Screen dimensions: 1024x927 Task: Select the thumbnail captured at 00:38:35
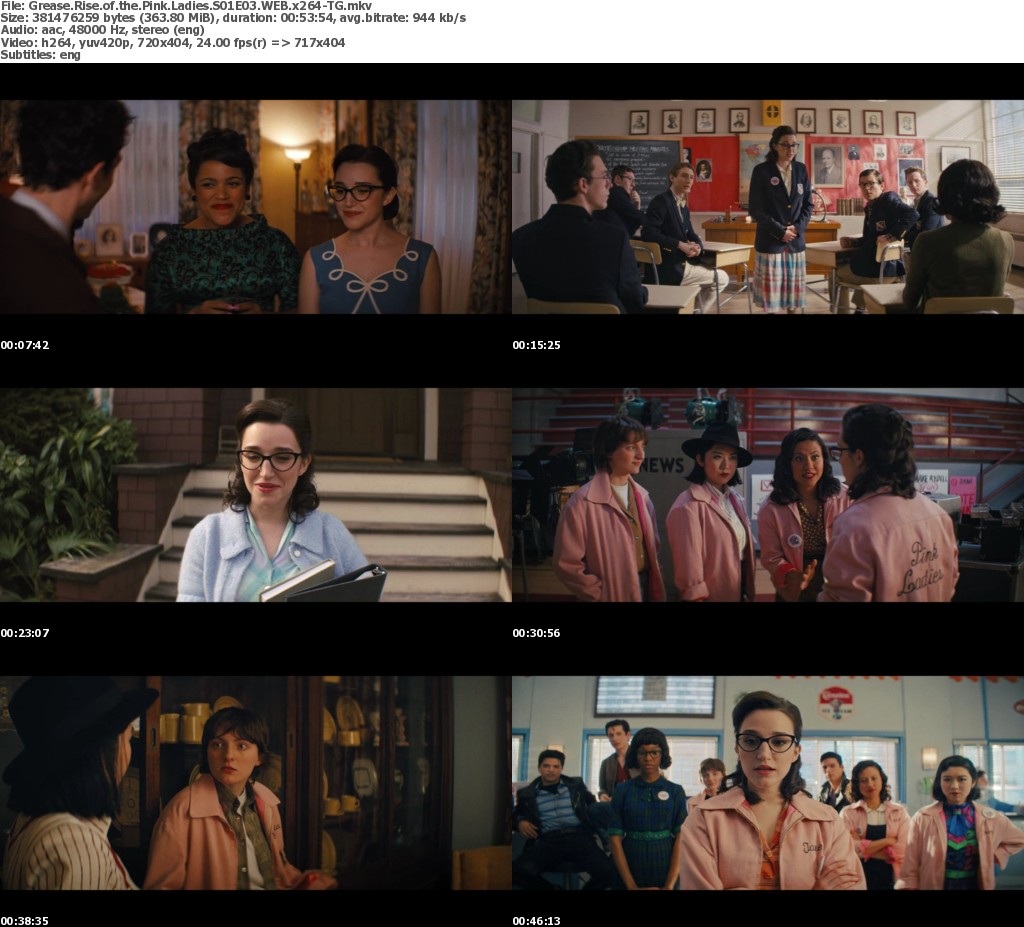[255, 783]
